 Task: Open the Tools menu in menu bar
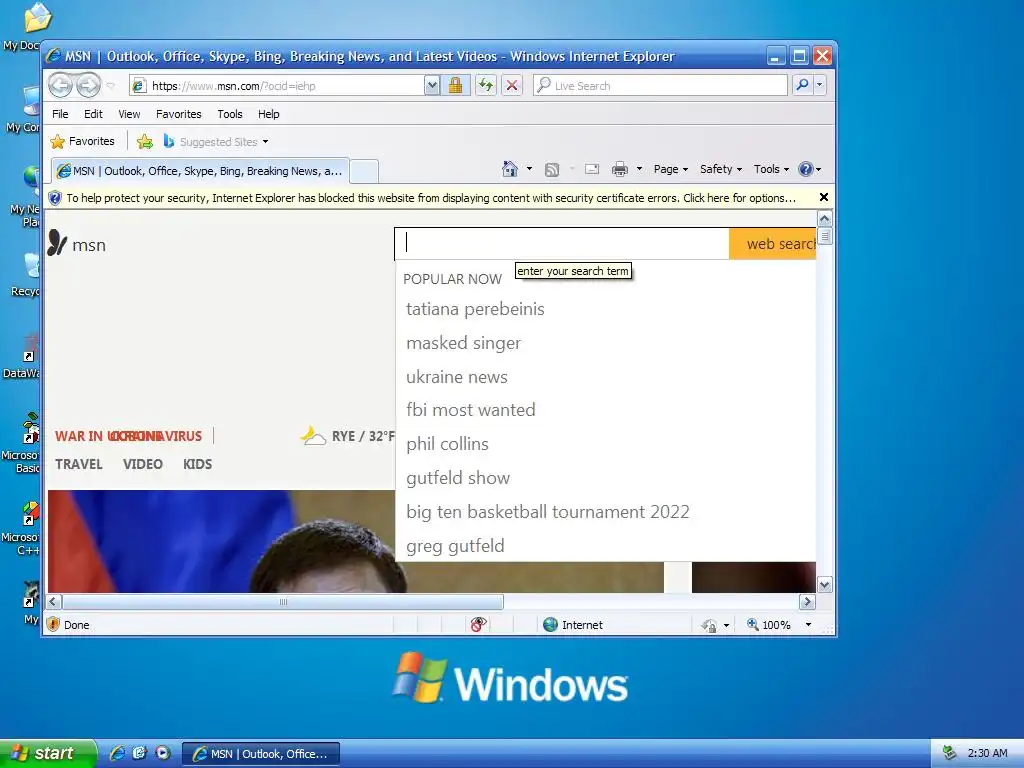[x=230, y=114]
